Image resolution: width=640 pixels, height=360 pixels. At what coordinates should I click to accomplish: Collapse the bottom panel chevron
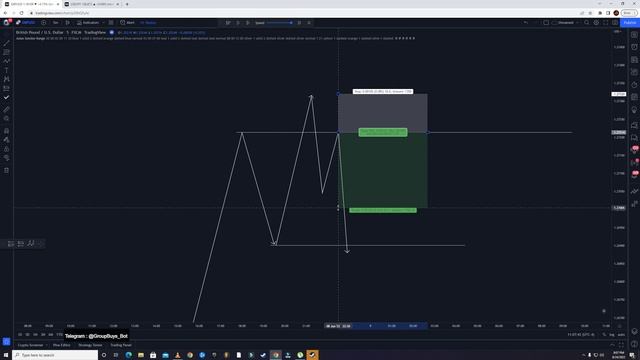(612, 345)
